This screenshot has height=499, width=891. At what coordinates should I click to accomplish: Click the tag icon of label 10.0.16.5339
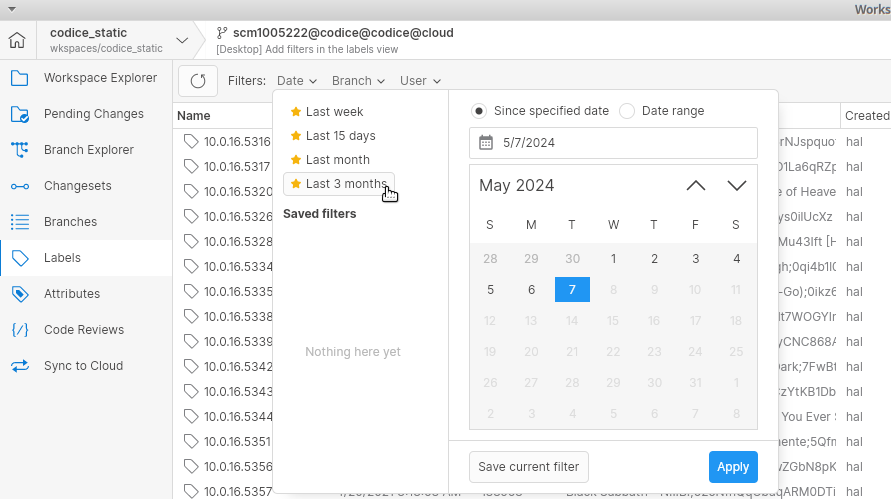point(191,342)
